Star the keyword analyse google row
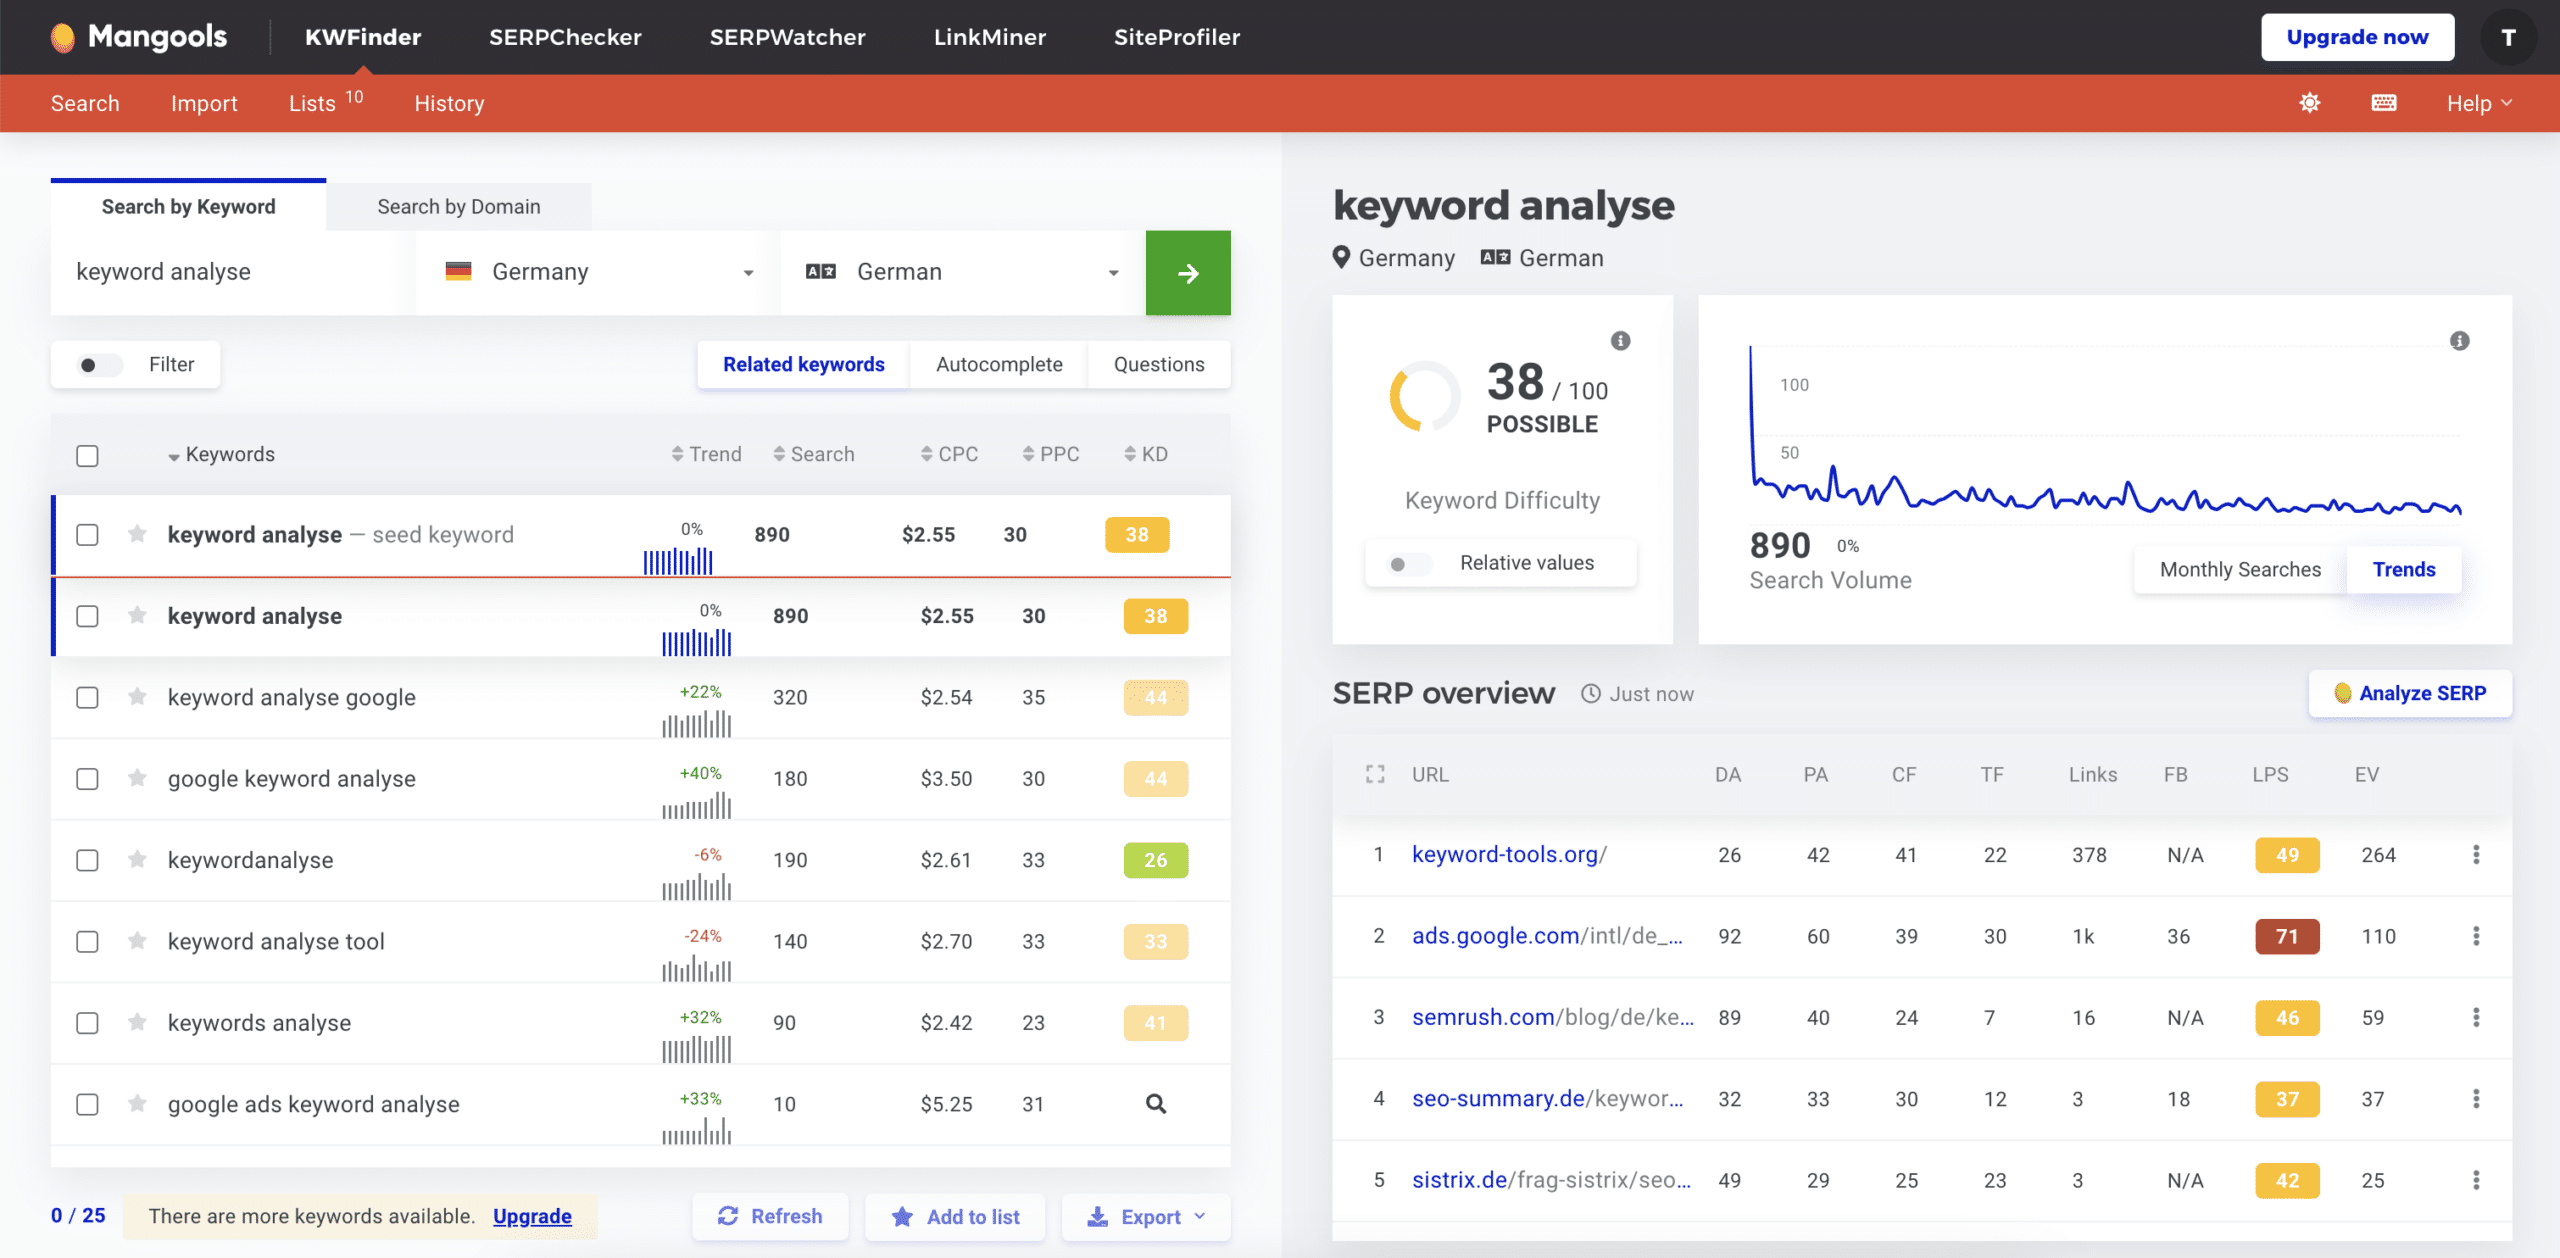The height and width of the screenshot is (1258, 2560). [x=138, y=697]
